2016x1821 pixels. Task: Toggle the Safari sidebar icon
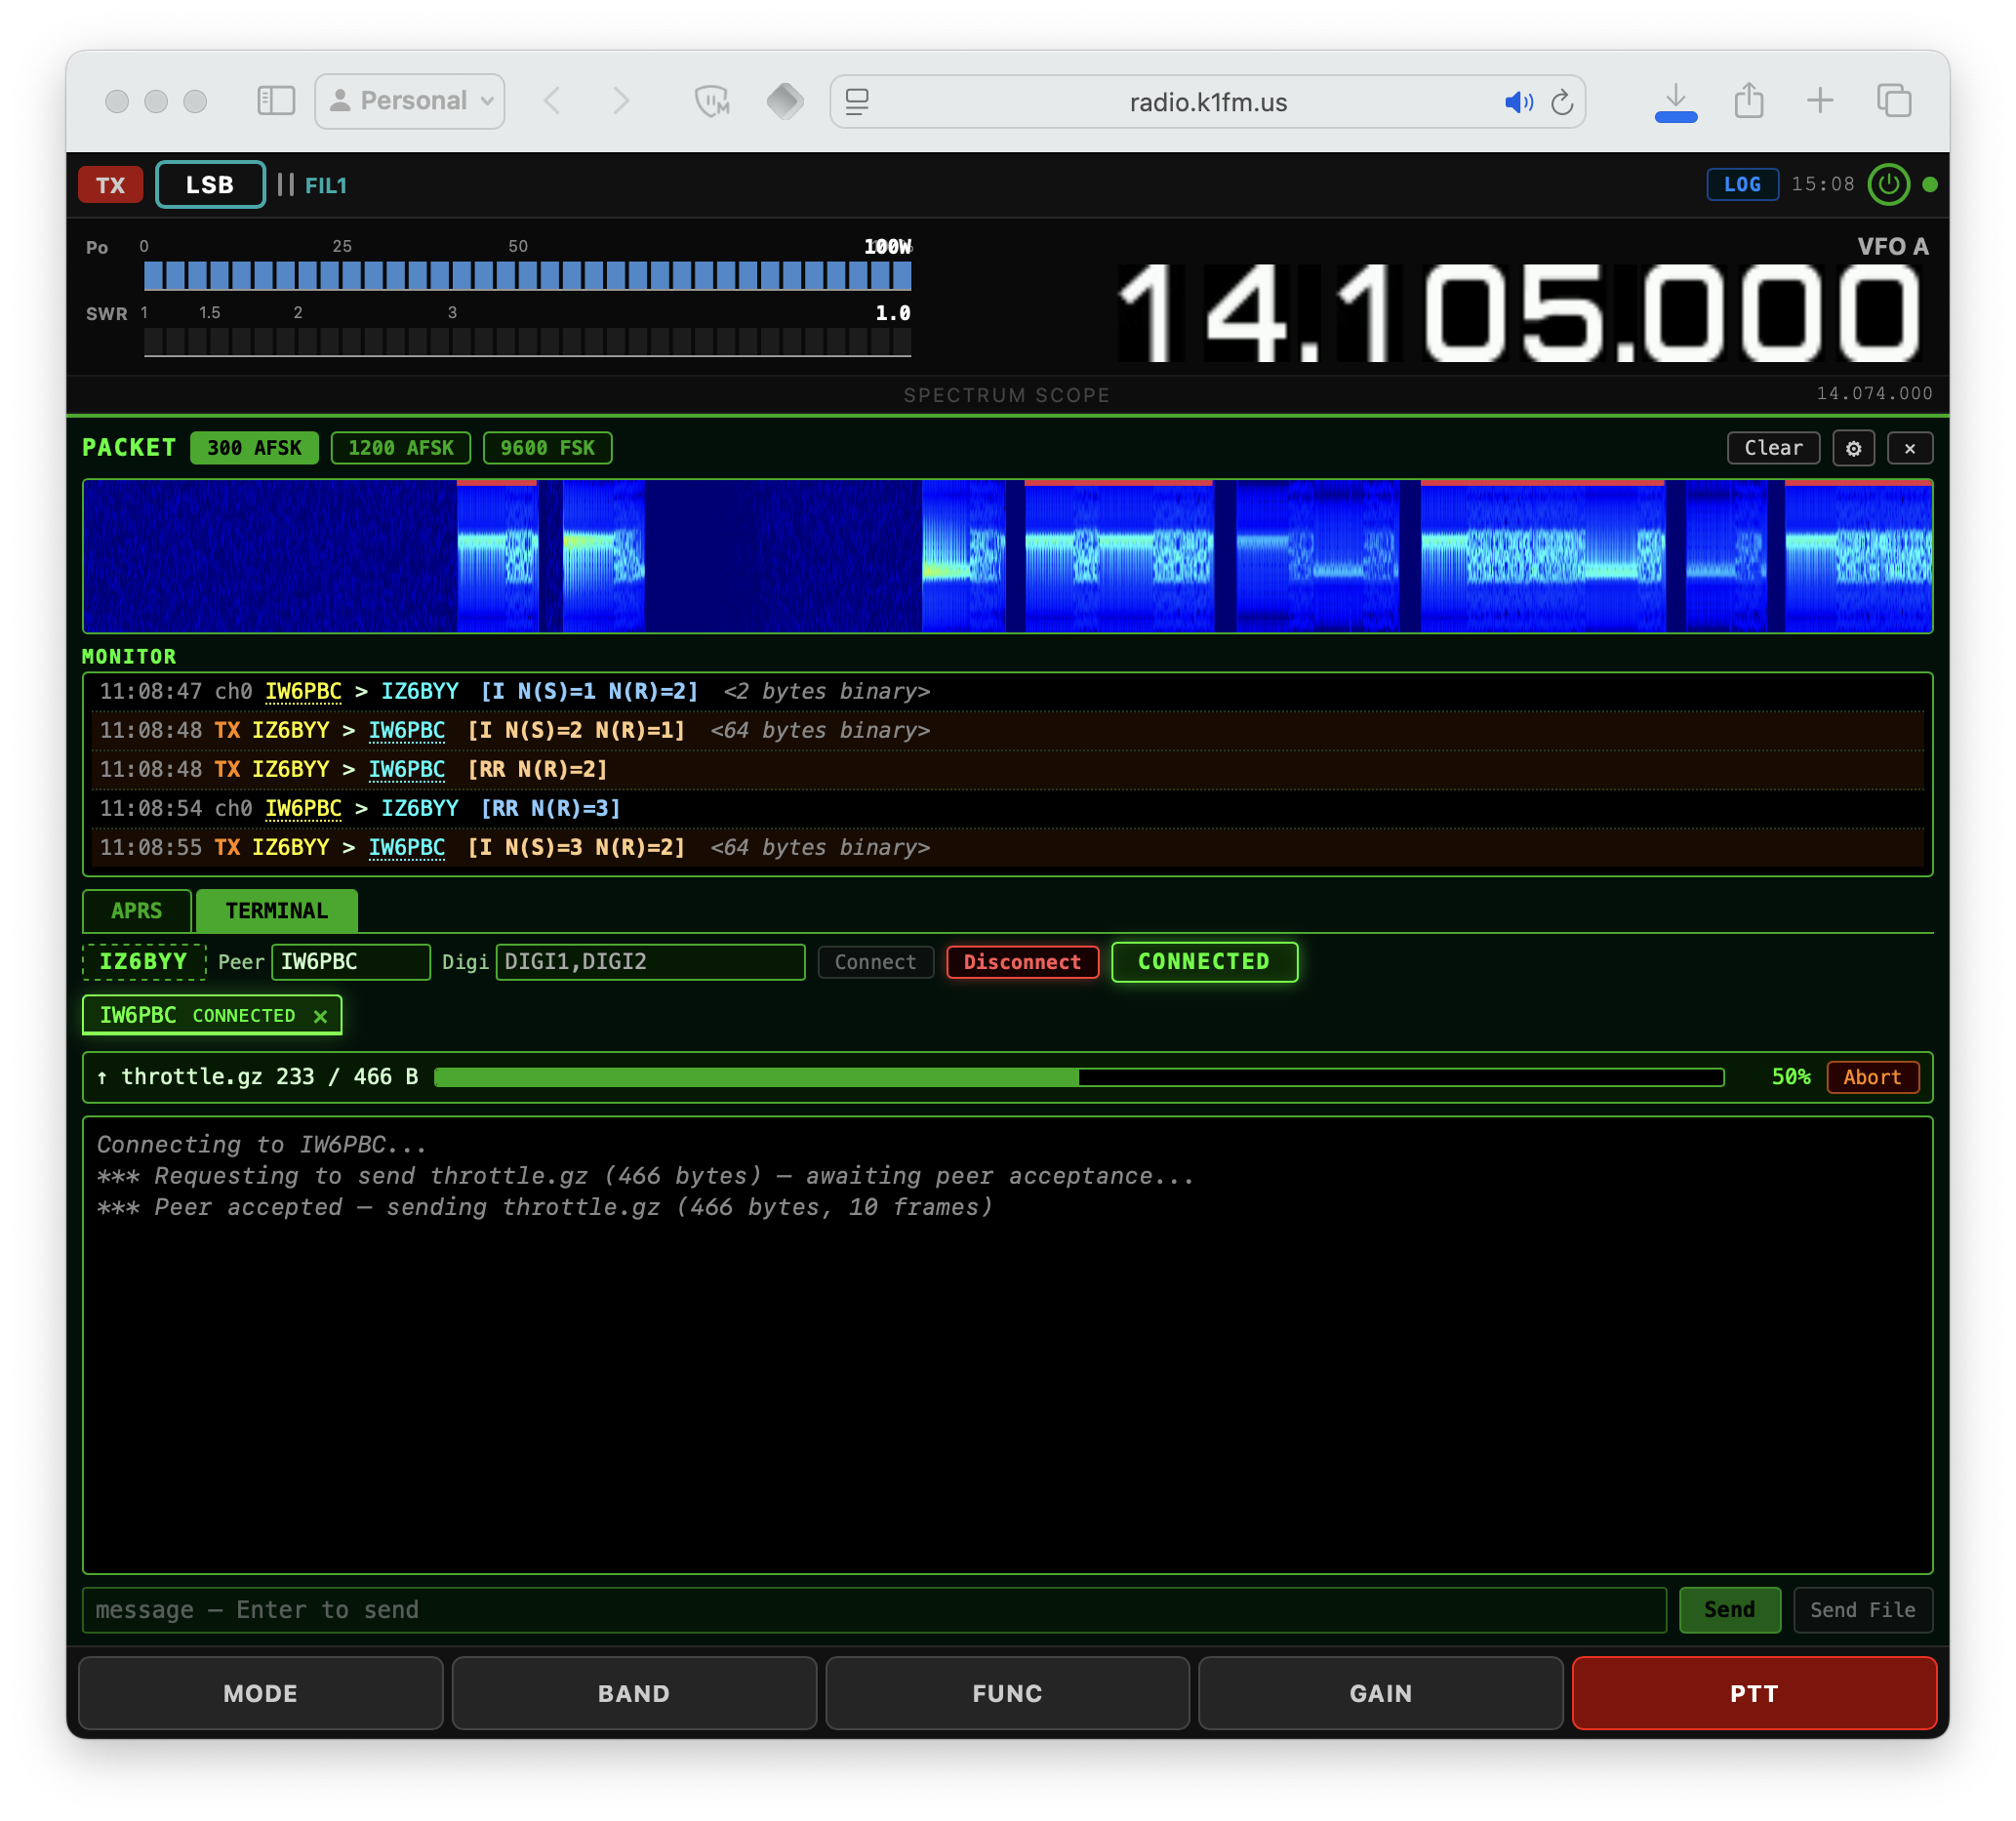[276, 101]
